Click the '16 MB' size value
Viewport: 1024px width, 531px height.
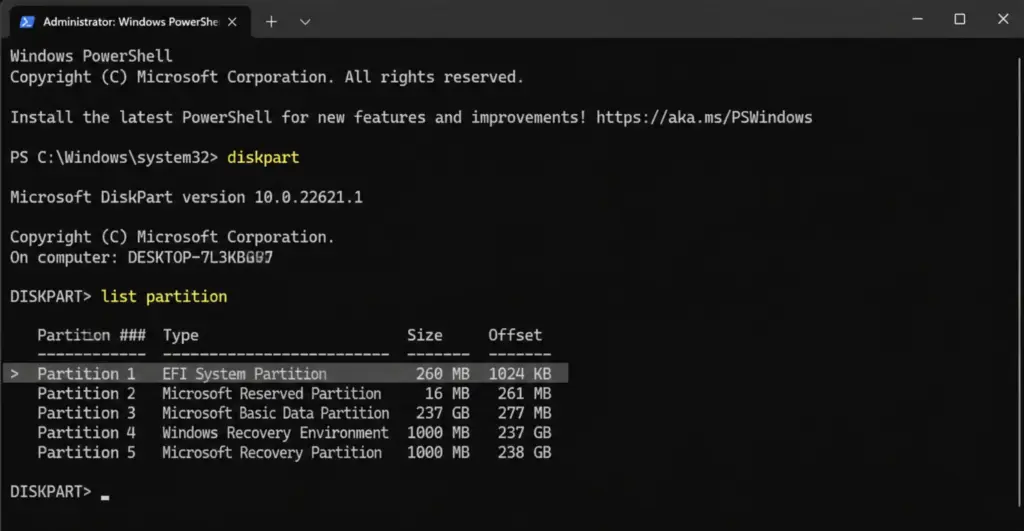447,394
